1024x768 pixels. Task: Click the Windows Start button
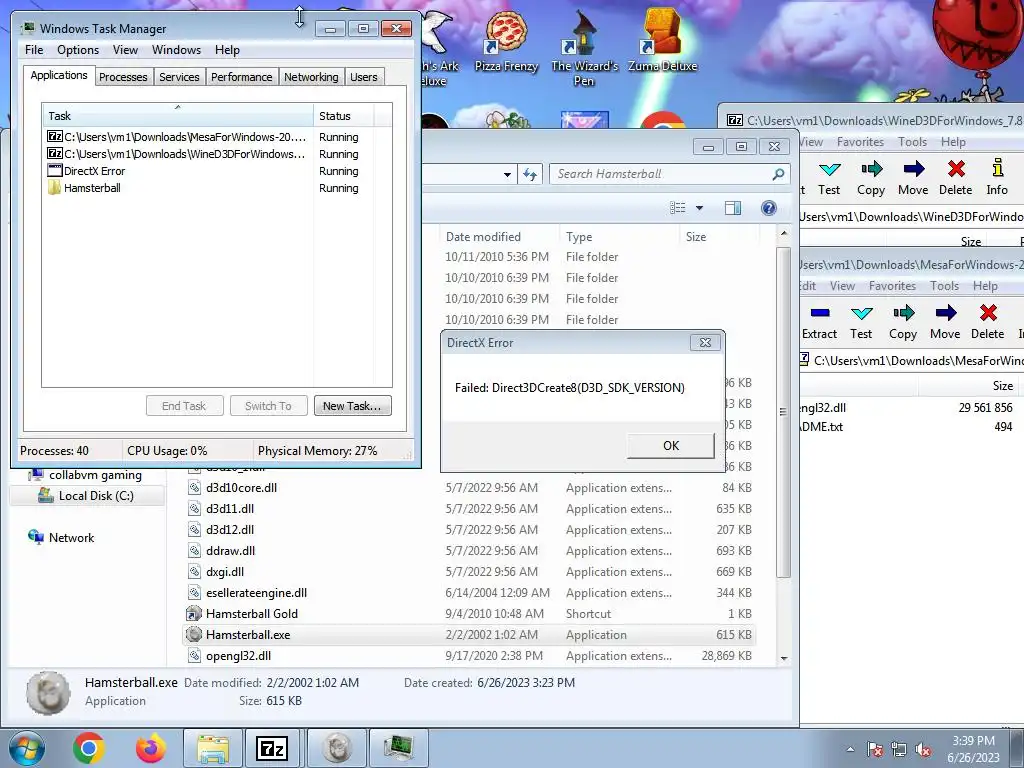[26, 748]
